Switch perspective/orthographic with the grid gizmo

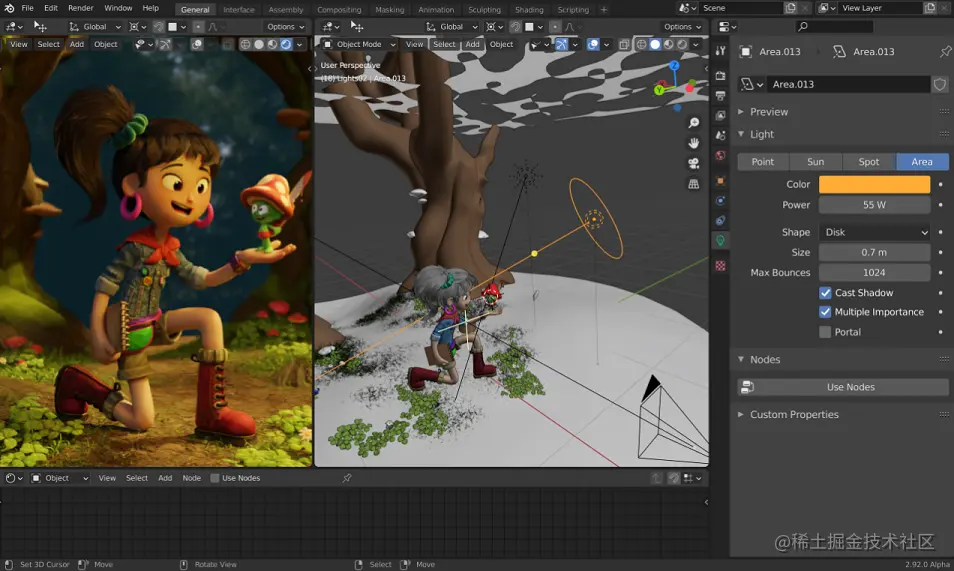(x=694, y=183)
